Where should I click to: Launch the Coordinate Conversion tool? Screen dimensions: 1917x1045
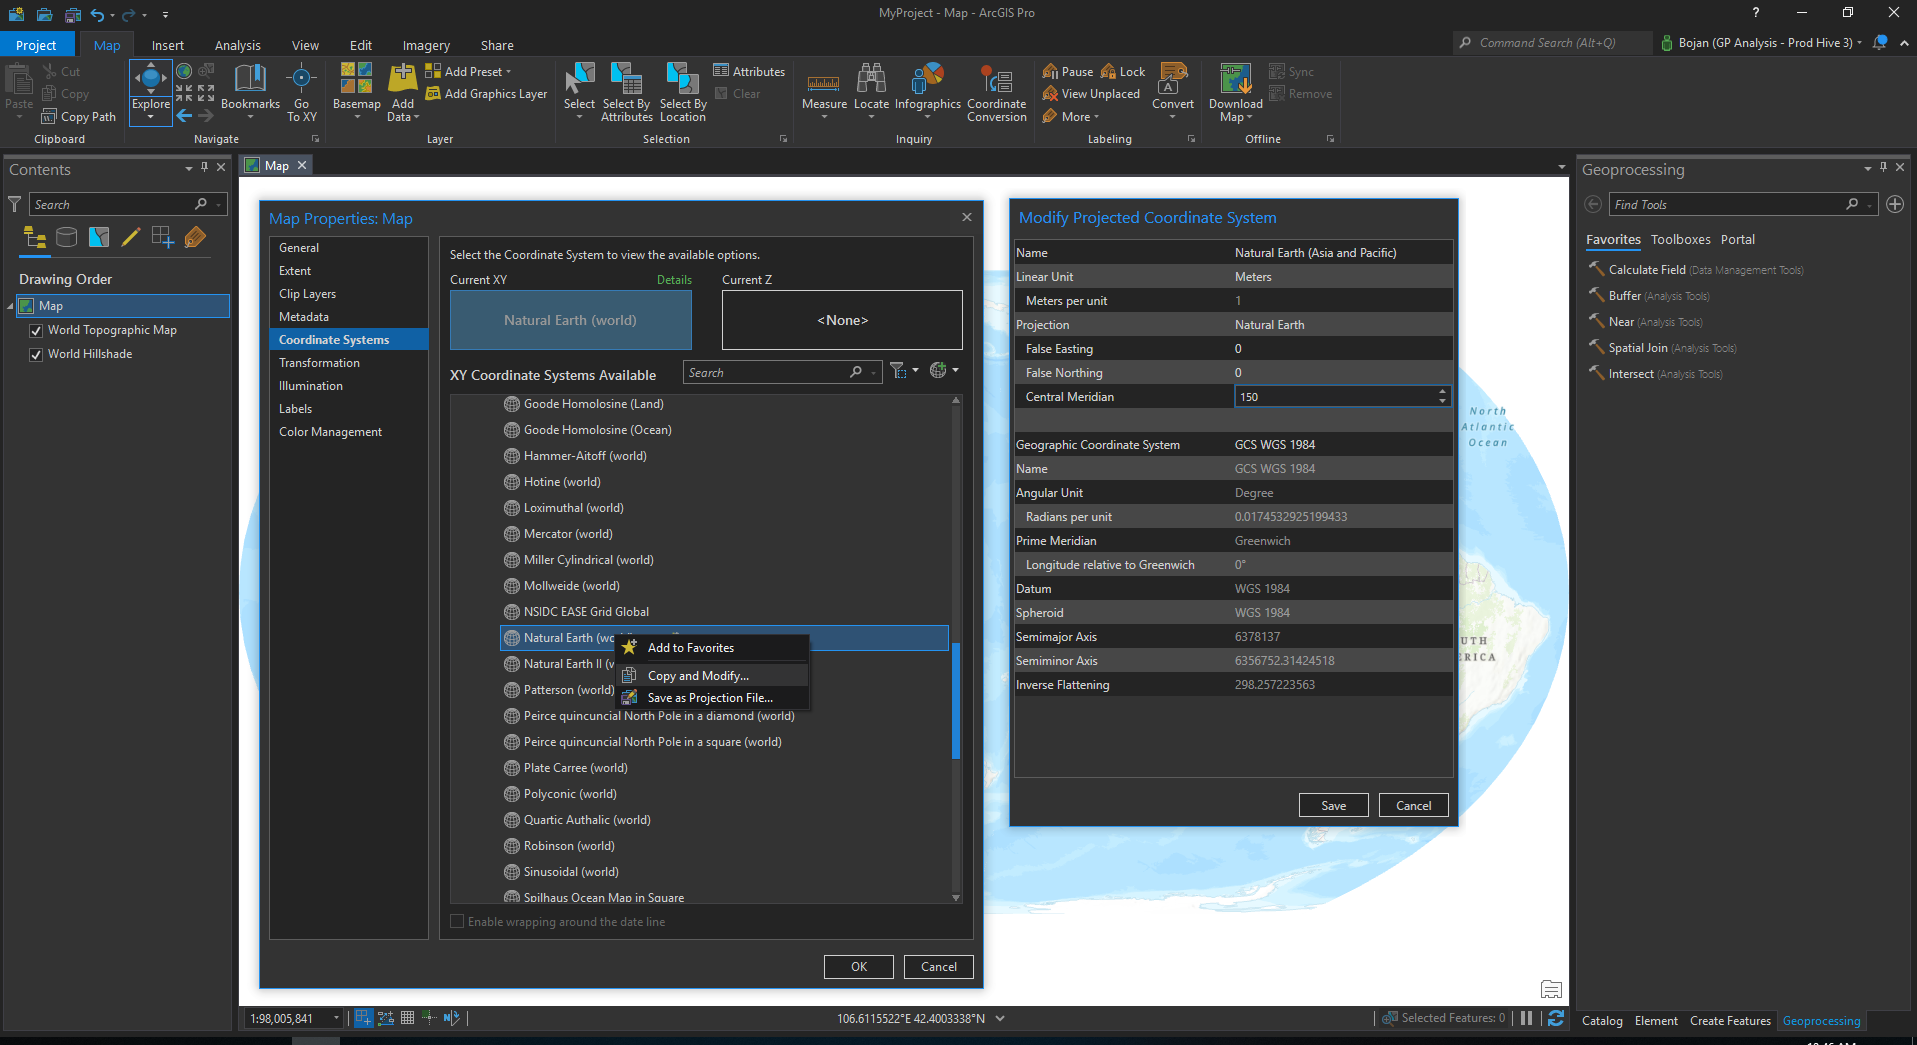pos(996,93)
